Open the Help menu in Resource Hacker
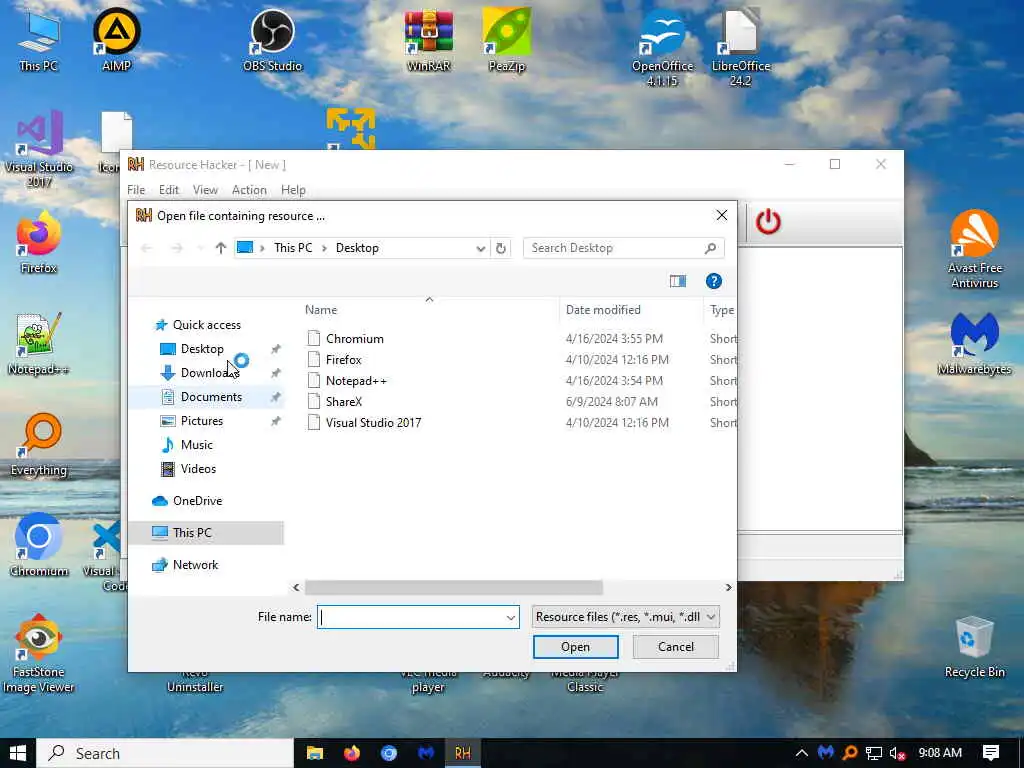1024x768 pixels. coord(293,190)
